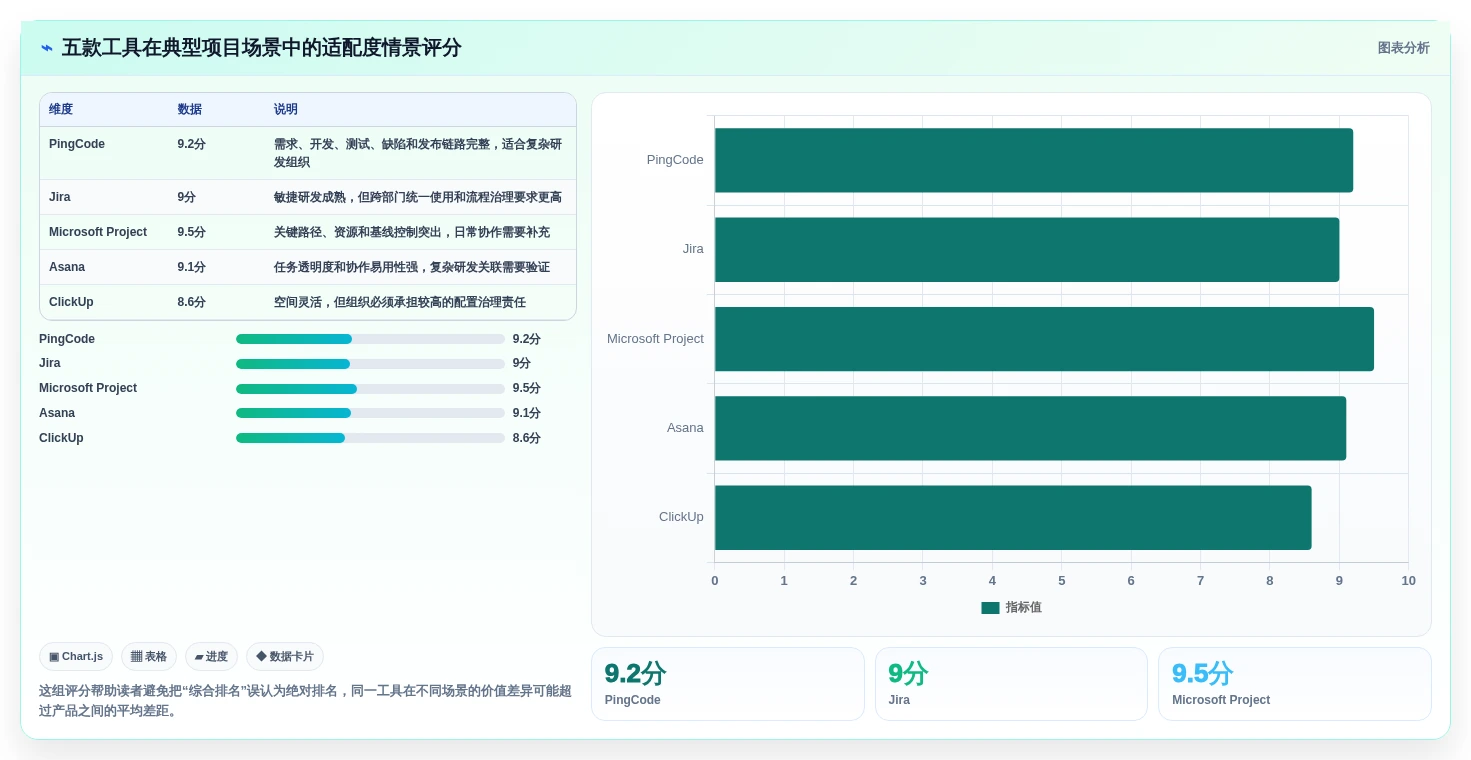Click the Jira bar in the chart

1027,249
